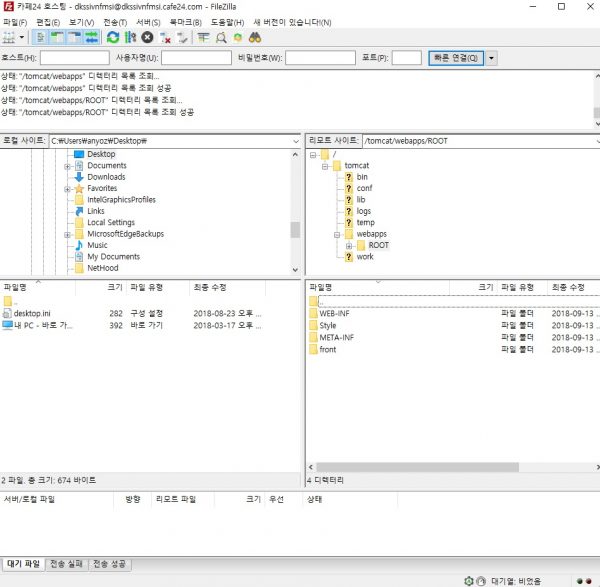Open the 보기(V) menu
The height and width of the screenshot is (587, 600).
tap(82, 22)
